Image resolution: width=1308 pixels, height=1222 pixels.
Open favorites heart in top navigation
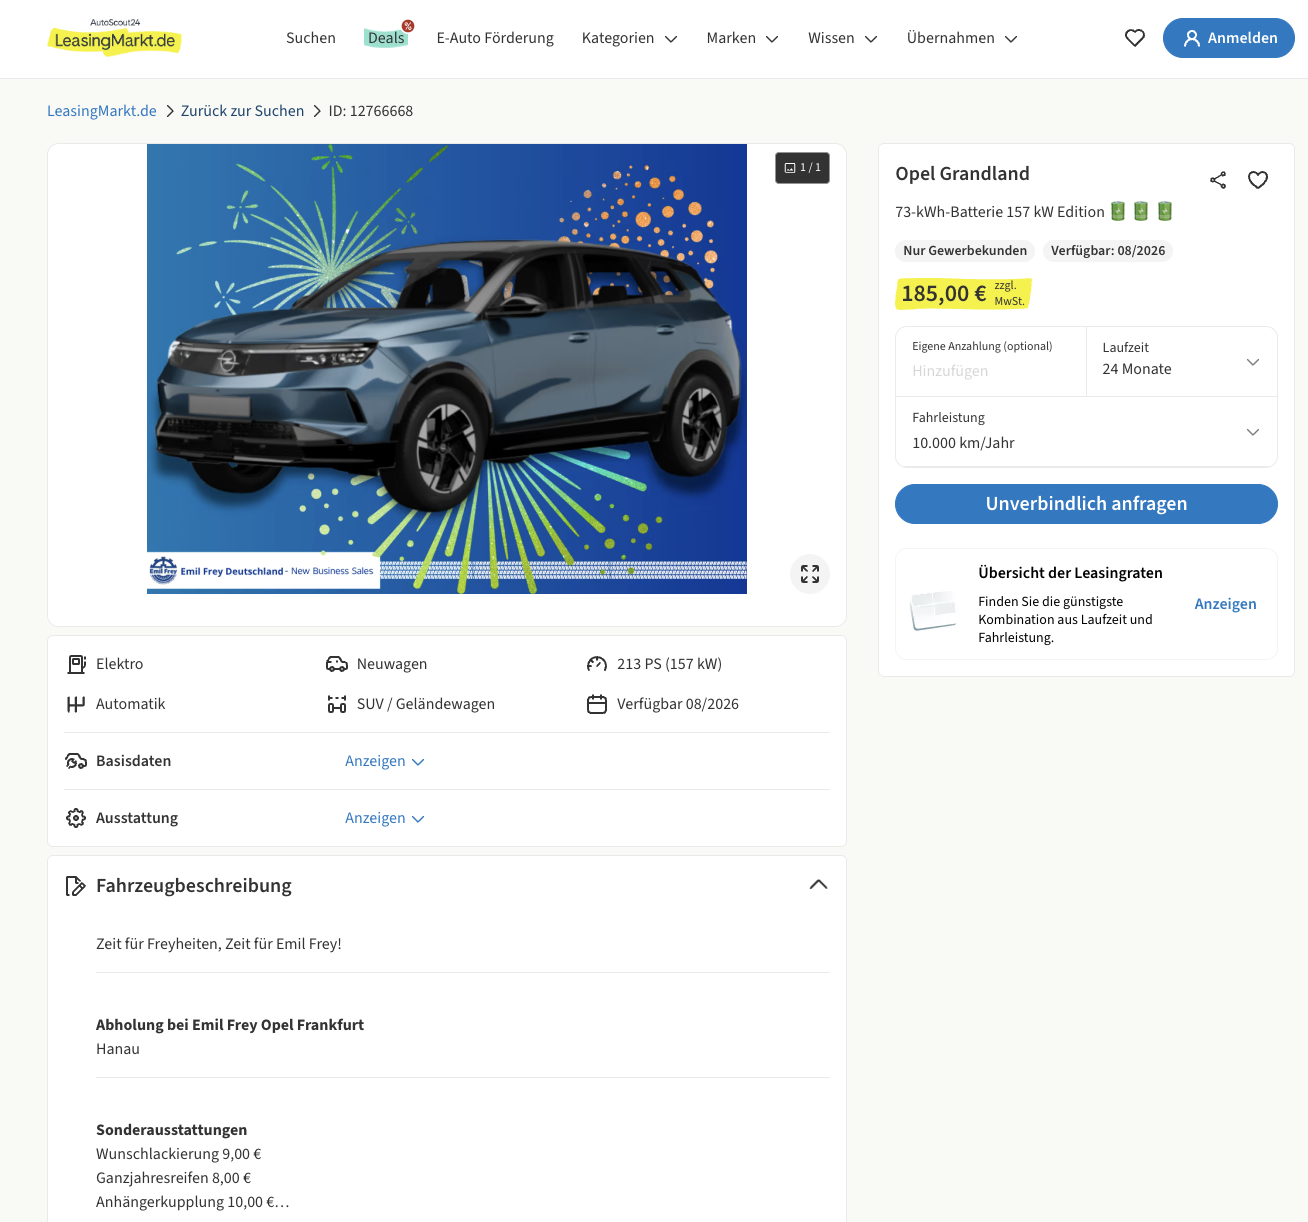click(1134, 38)
